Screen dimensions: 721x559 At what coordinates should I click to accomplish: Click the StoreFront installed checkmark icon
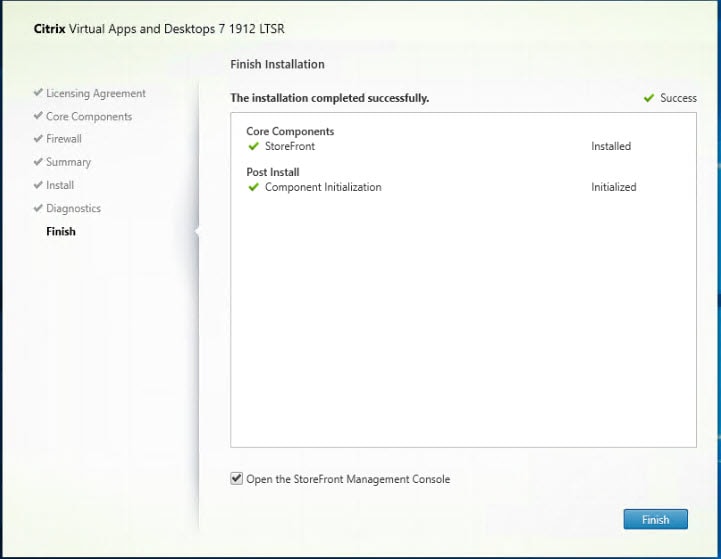[254, 146]
